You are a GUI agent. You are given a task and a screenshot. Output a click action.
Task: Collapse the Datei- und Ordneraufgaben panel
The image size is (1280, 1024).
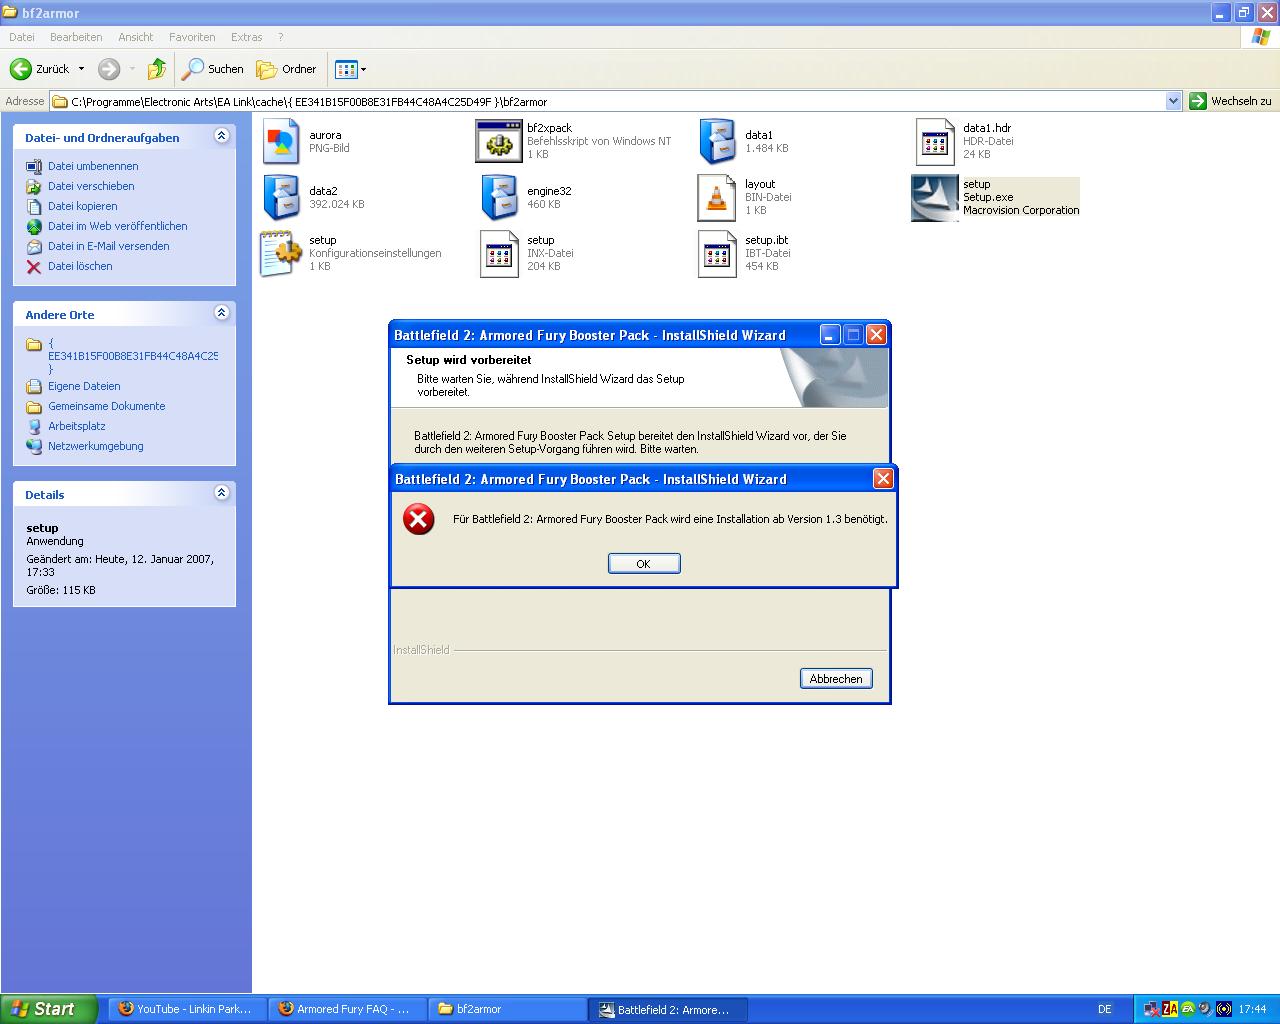[222, 135]
